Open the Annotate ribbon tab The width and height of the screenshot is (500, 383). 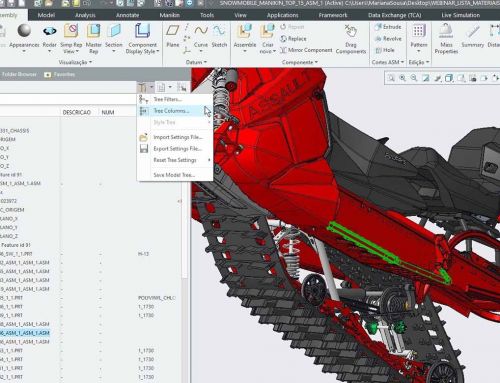pos(127,15)
